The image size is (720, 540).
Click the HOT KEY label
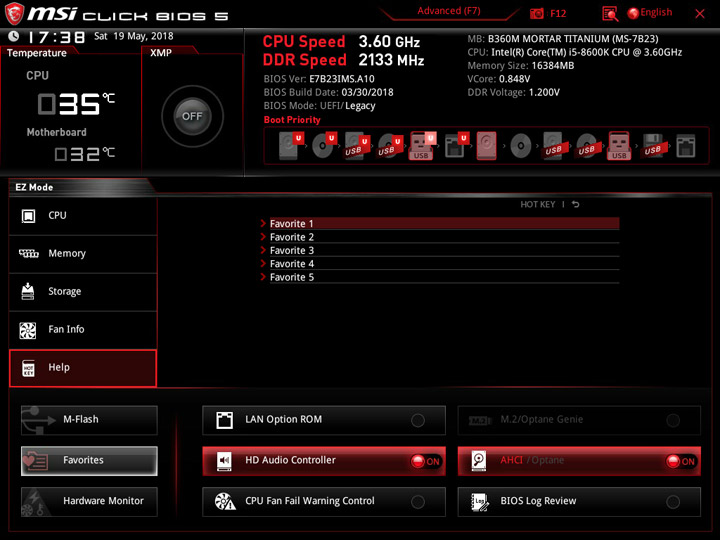[537, 204]
